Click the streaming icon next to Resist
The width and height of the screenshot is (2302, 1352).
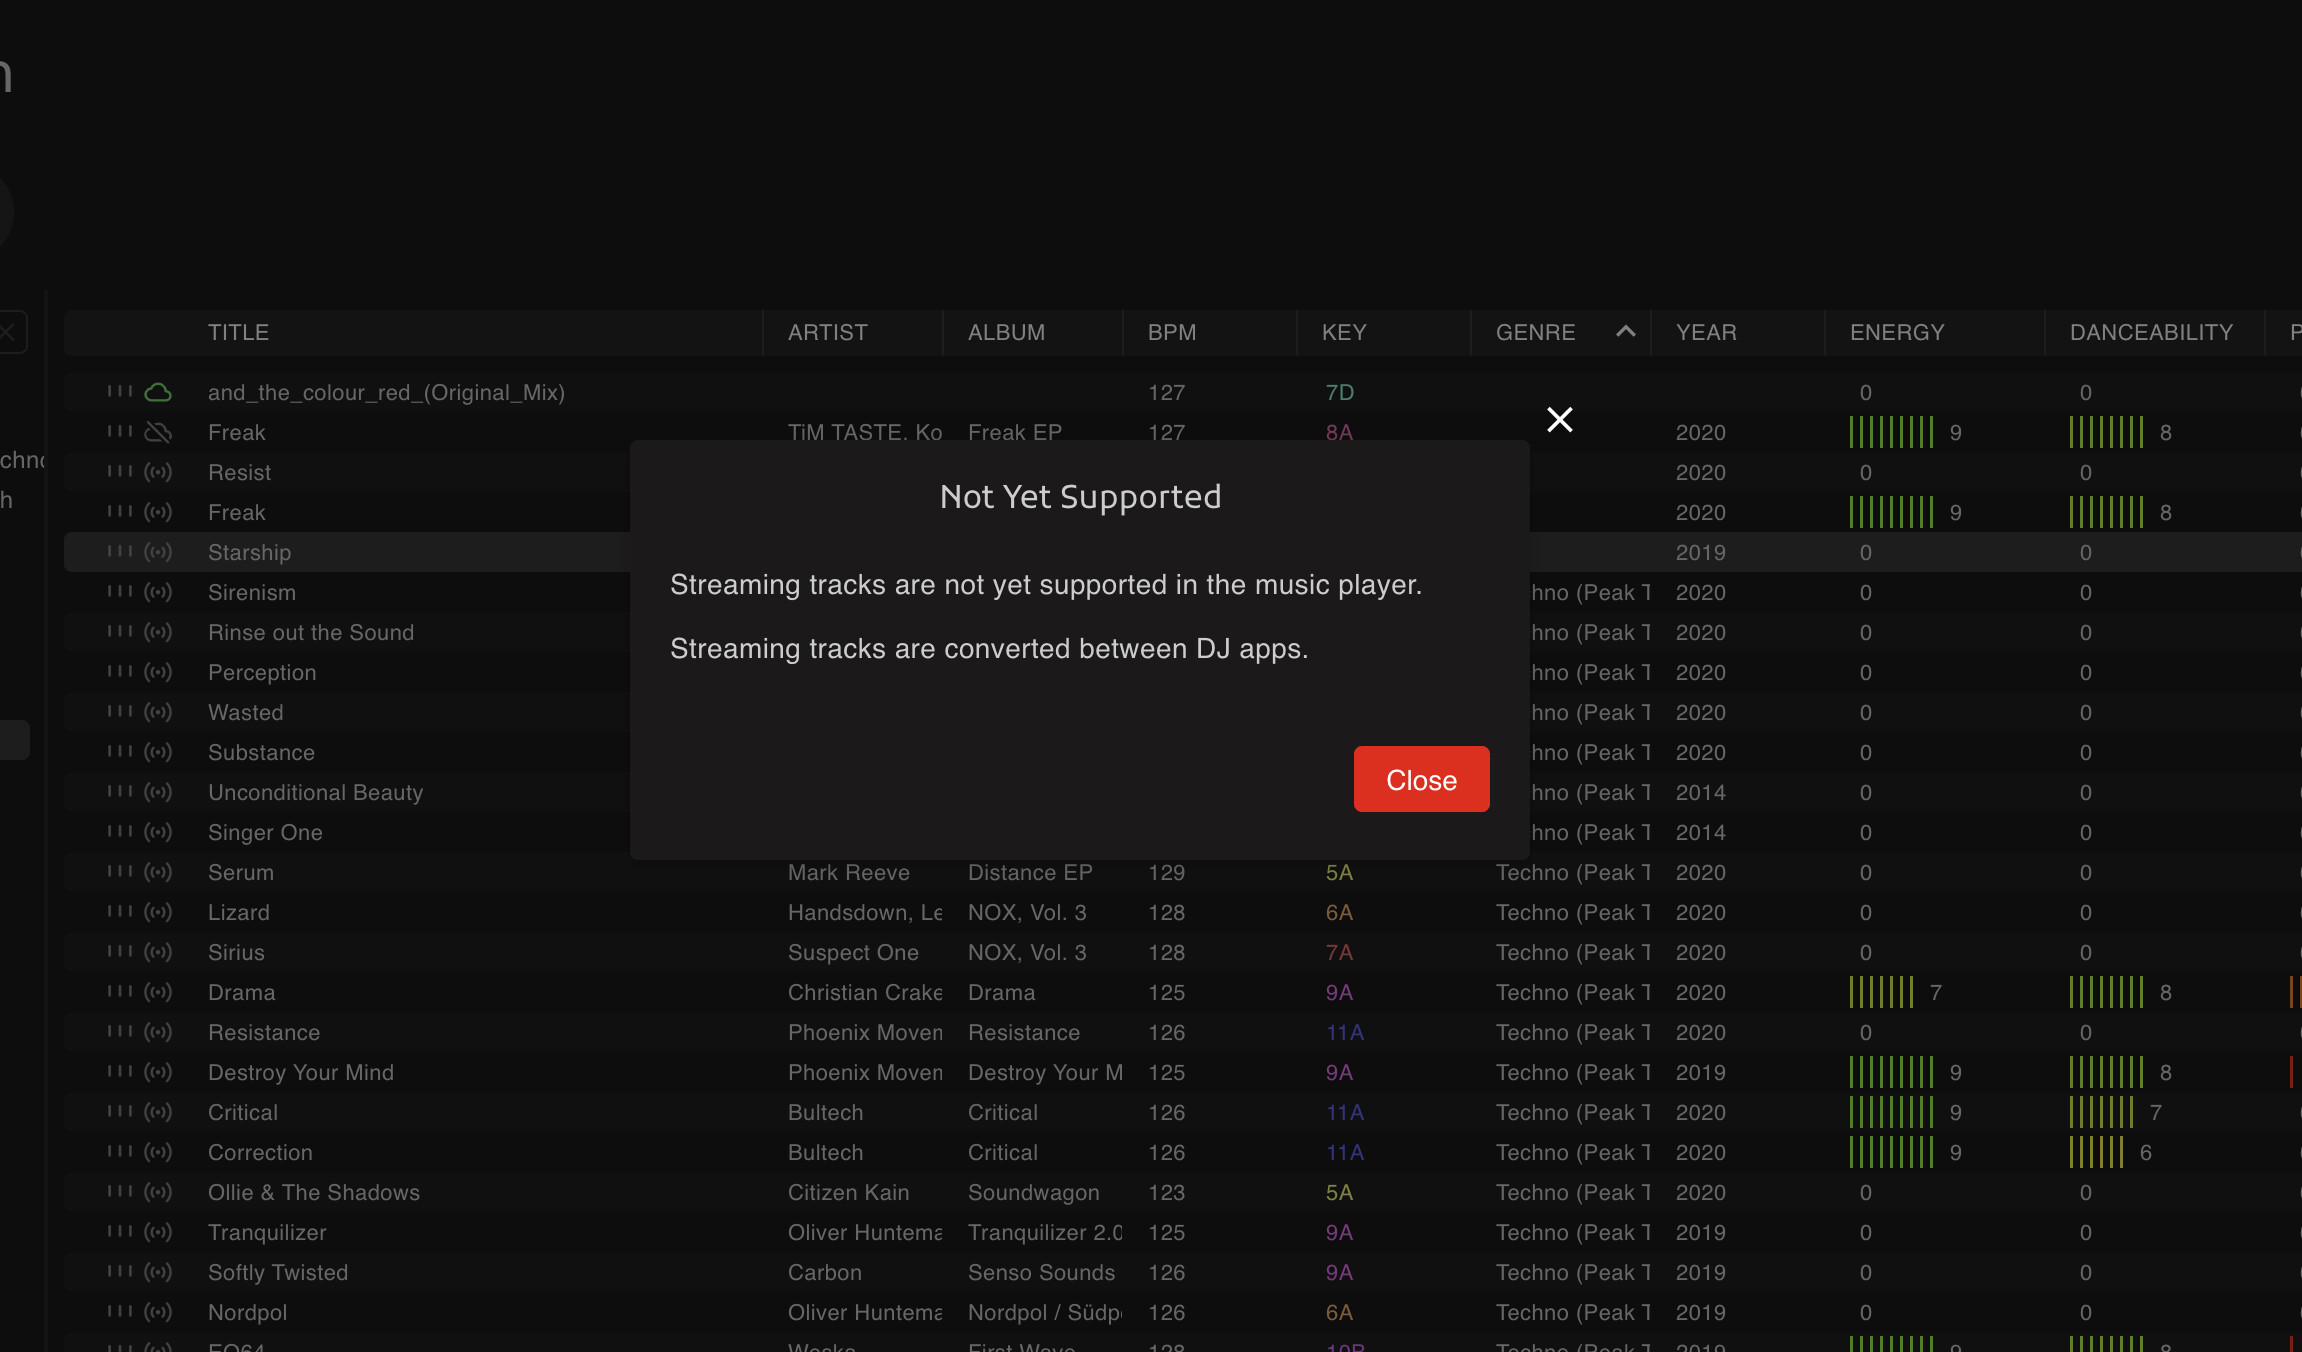click(158, 472)
